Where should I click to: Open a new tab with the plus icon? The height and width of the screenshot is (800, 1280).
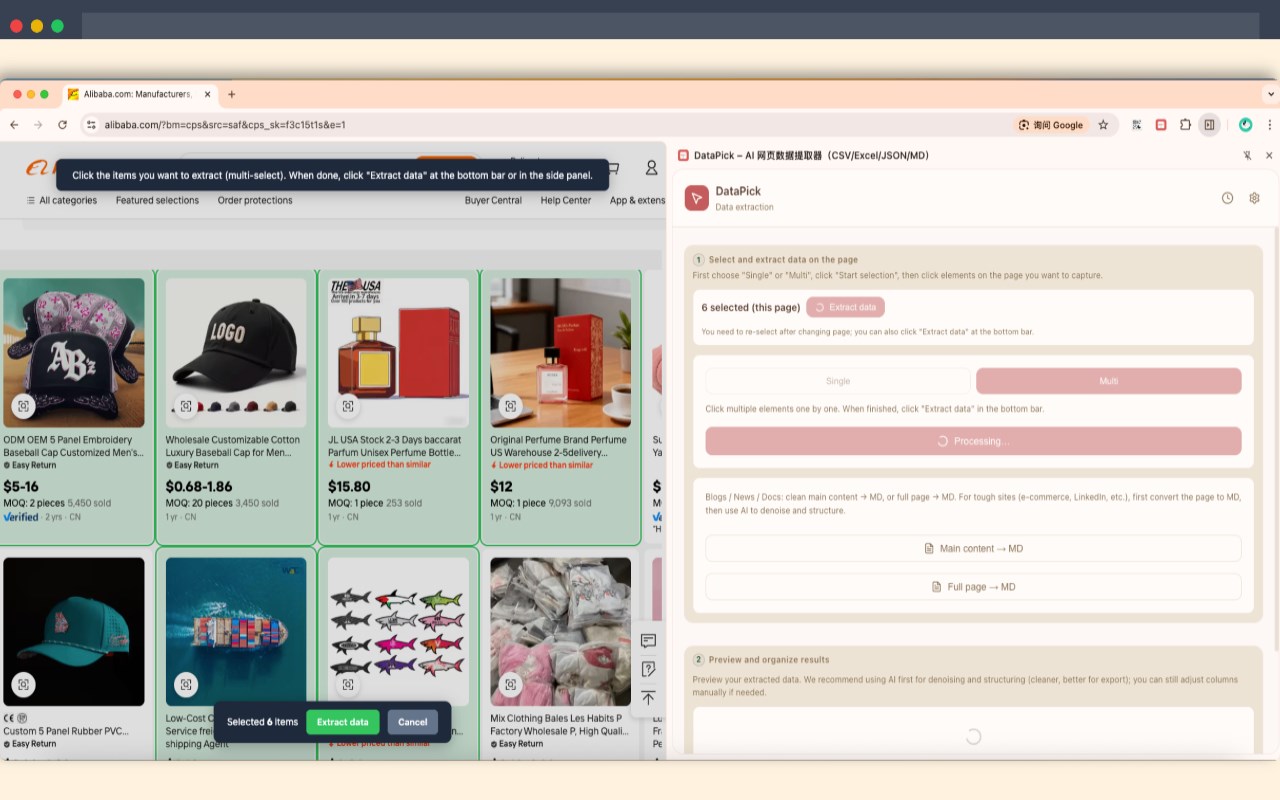[231, 94]
